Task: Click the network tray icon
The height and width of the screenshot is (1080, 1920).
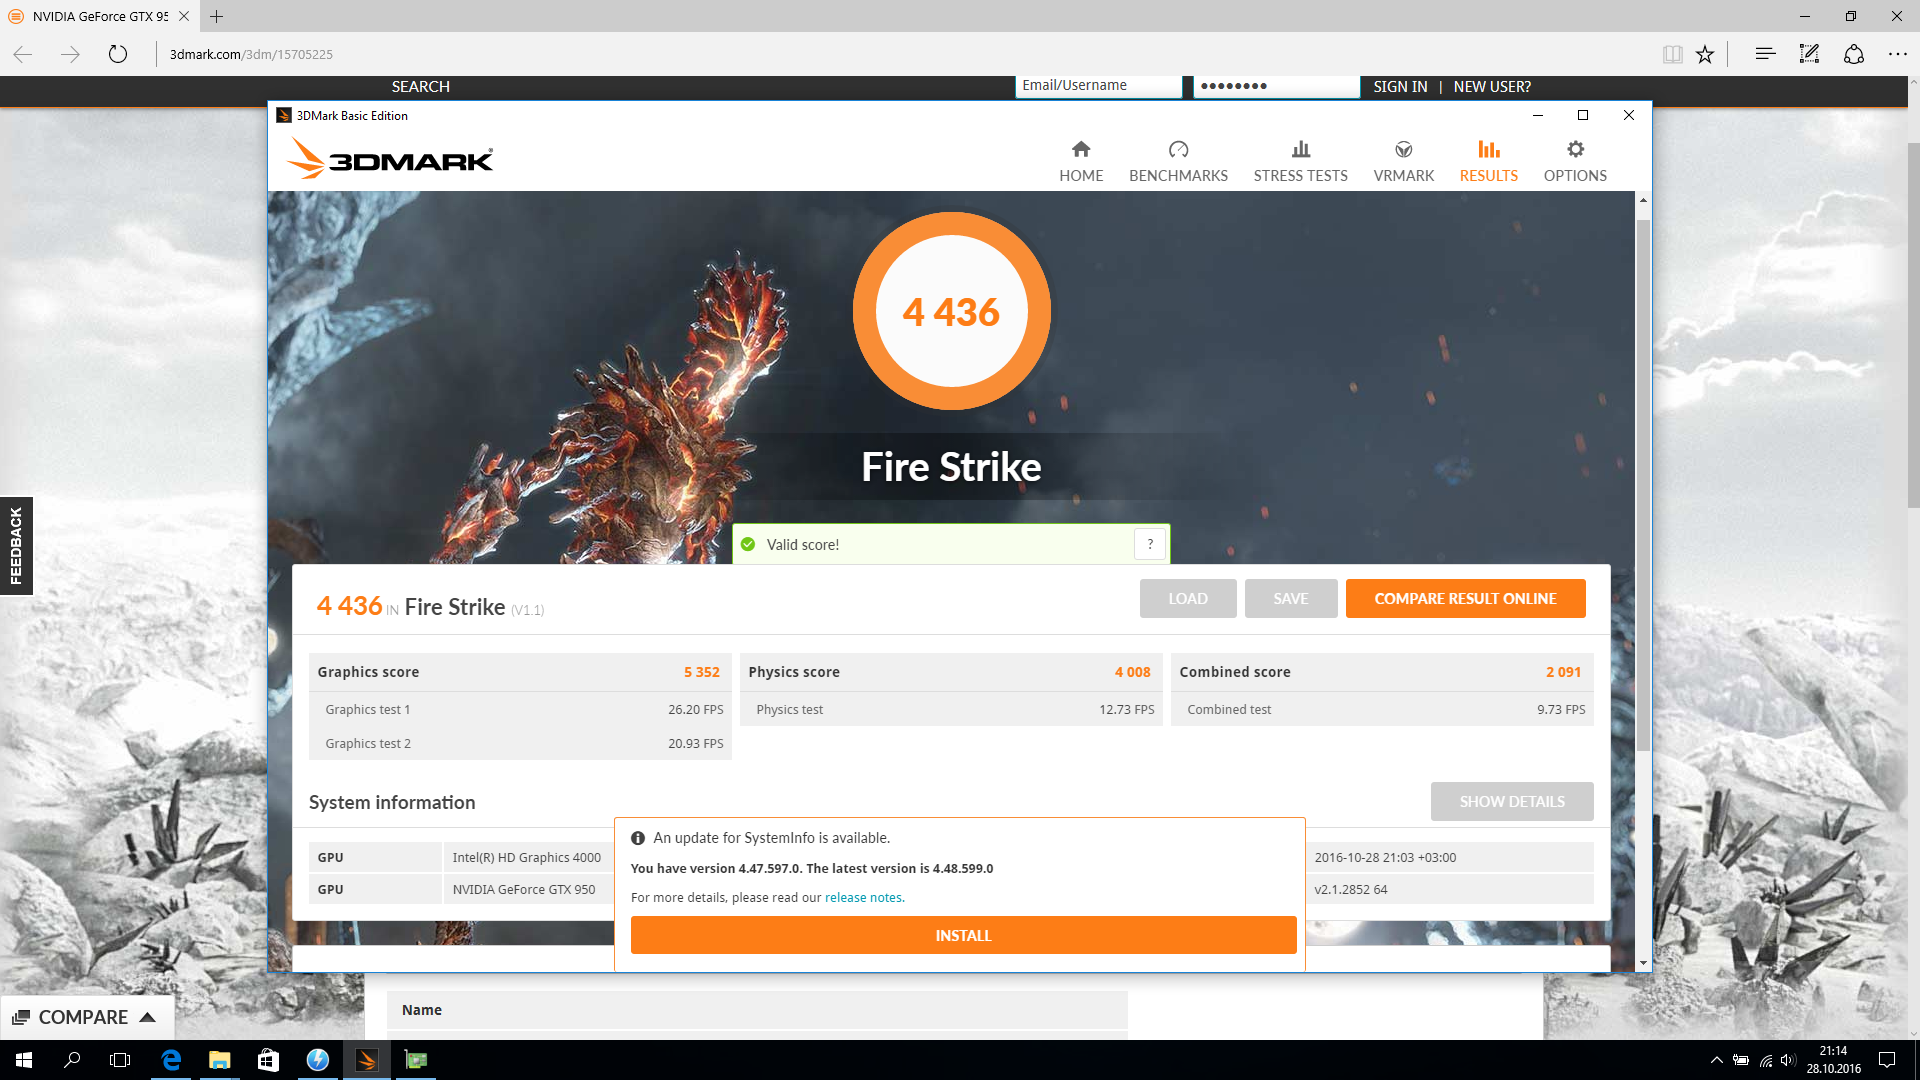Action: [x=1766, y=1060]
